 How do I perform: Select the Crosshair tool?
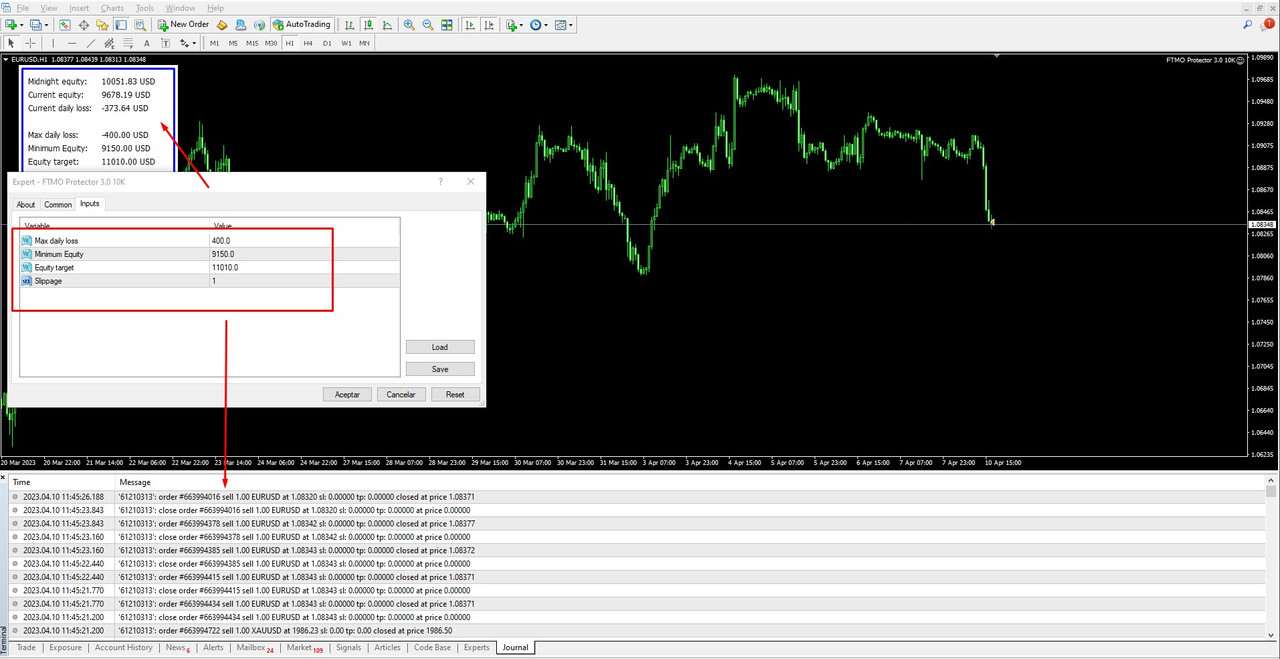pos(30,43)
